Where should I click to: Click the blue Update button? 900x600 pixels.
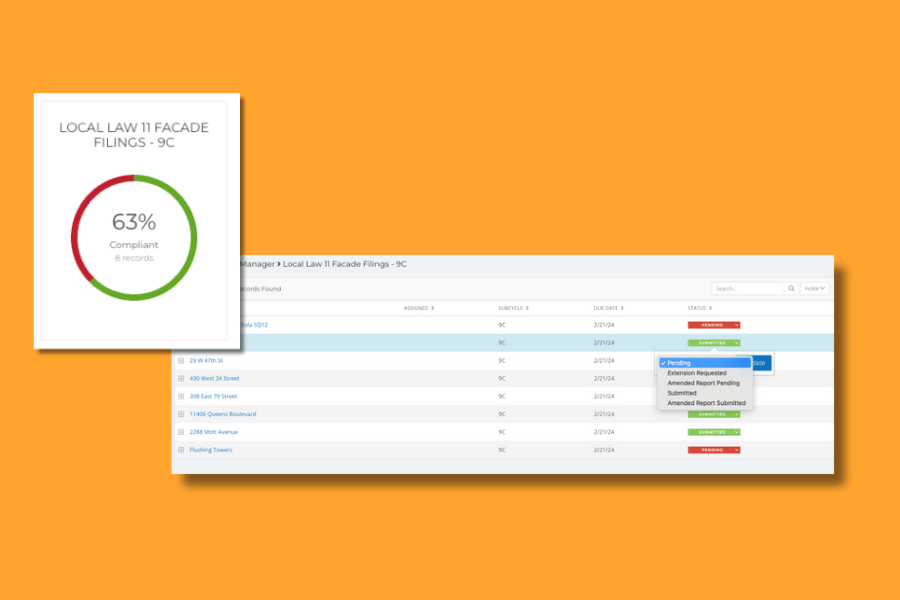761,363
